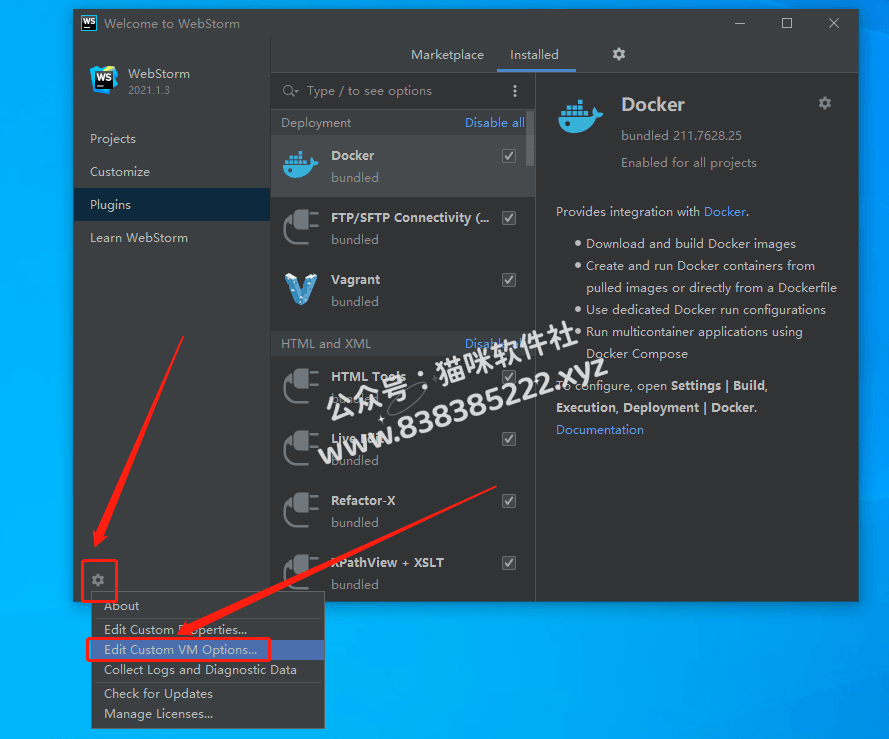Viewport: 889px width, 739px height.
Task: Click the WebStorm logo in the sidebar
Action: coord(104,79)
